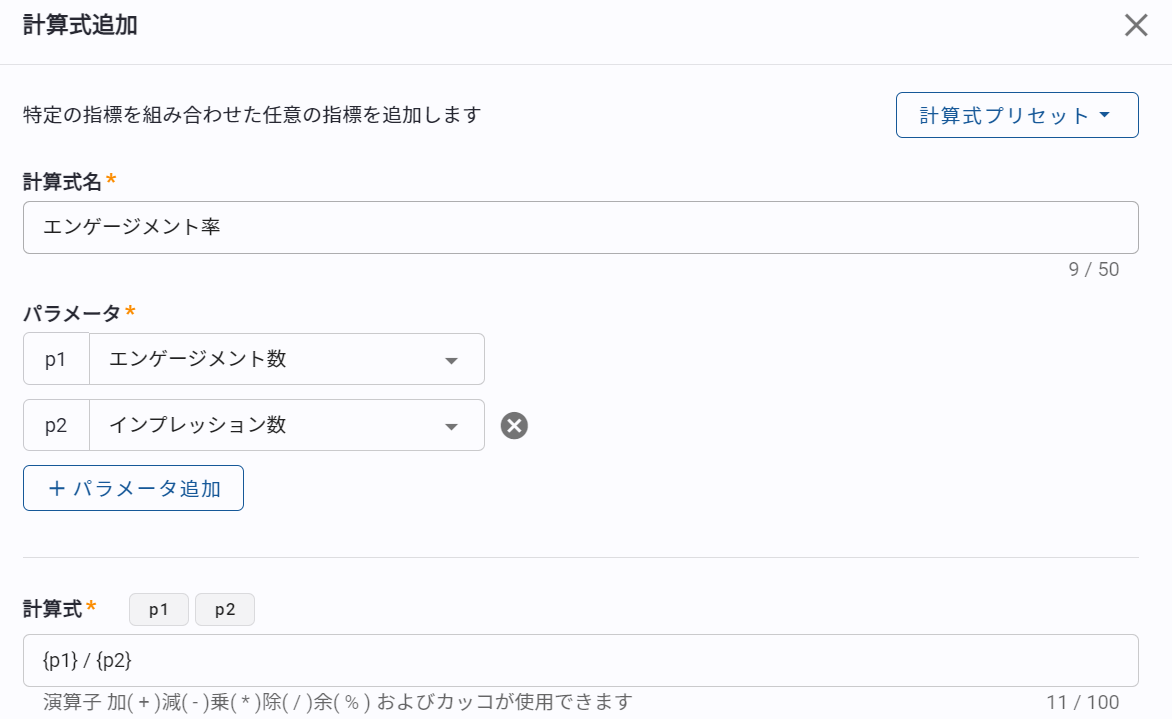The height and width of the screenshot is (719, 1172).
Task: Click the caret arrow on 計算式プリセット
Action: pyautogui.click(x=1105, y=115)
